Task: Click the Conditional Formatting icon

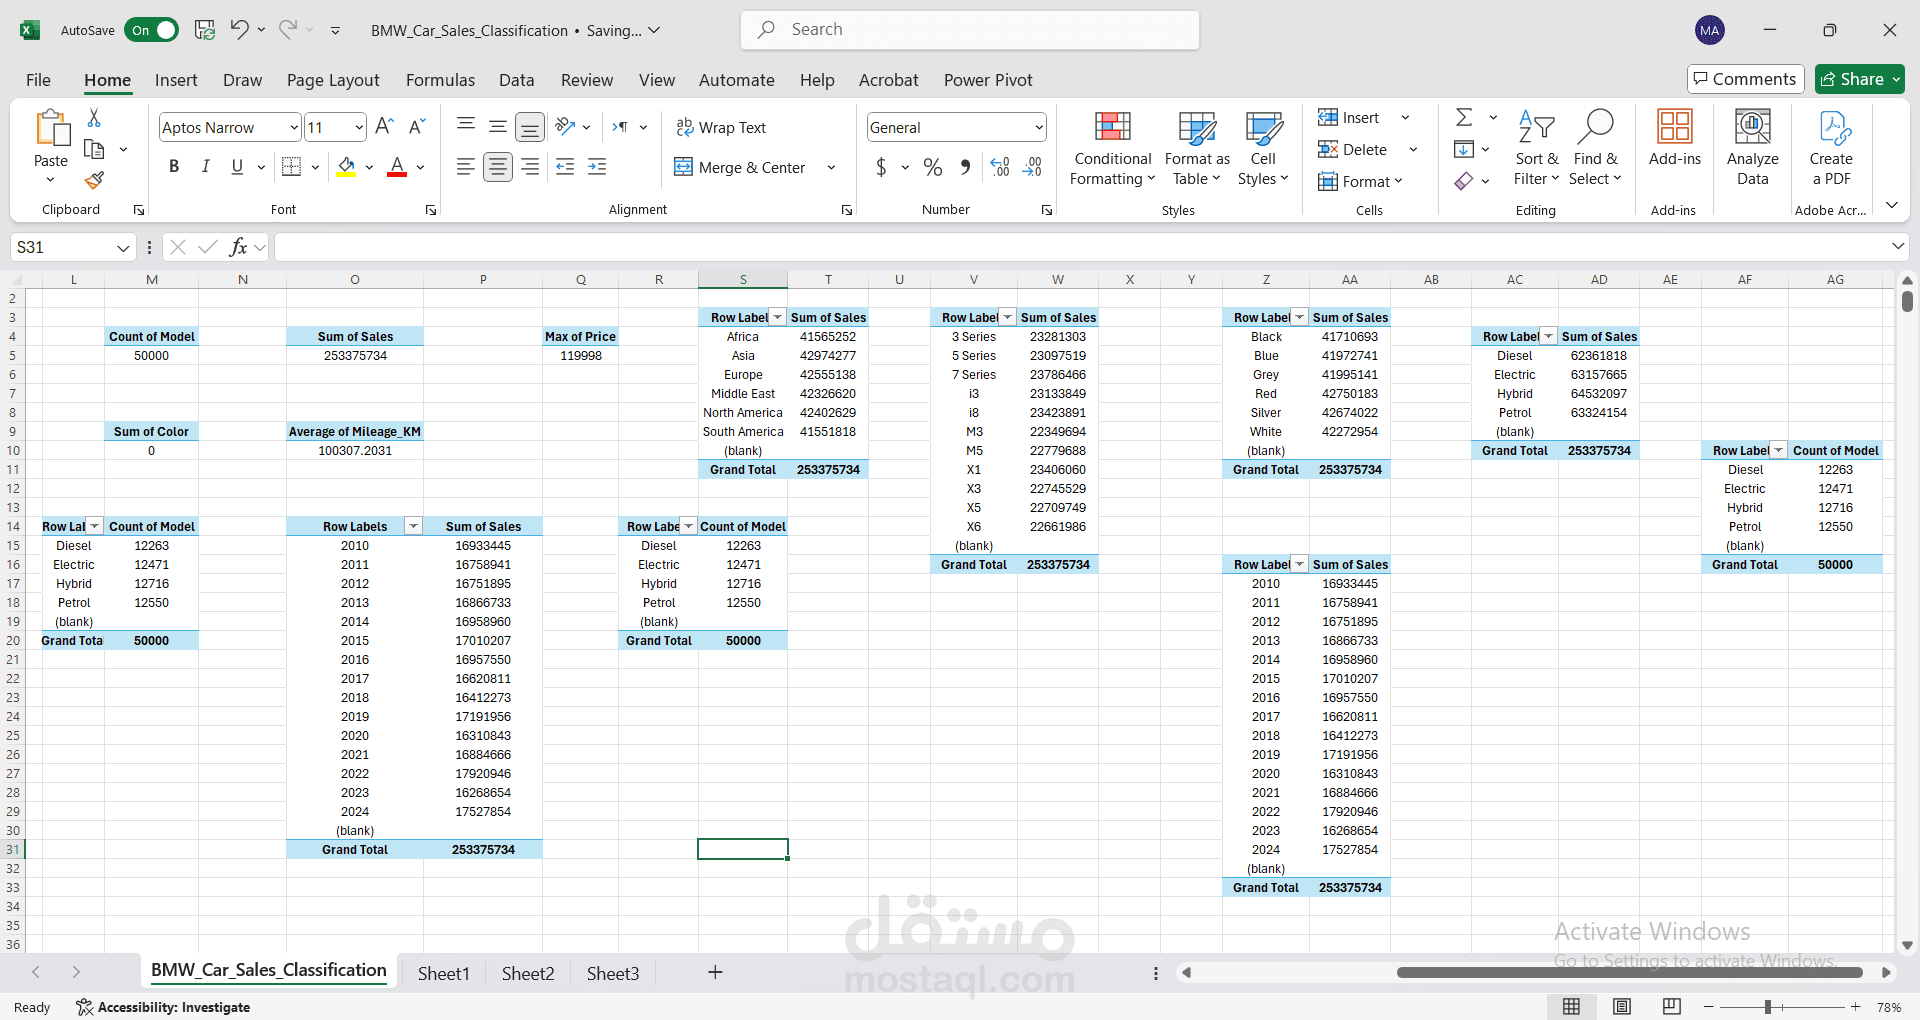Action: tap(1112, 128)
